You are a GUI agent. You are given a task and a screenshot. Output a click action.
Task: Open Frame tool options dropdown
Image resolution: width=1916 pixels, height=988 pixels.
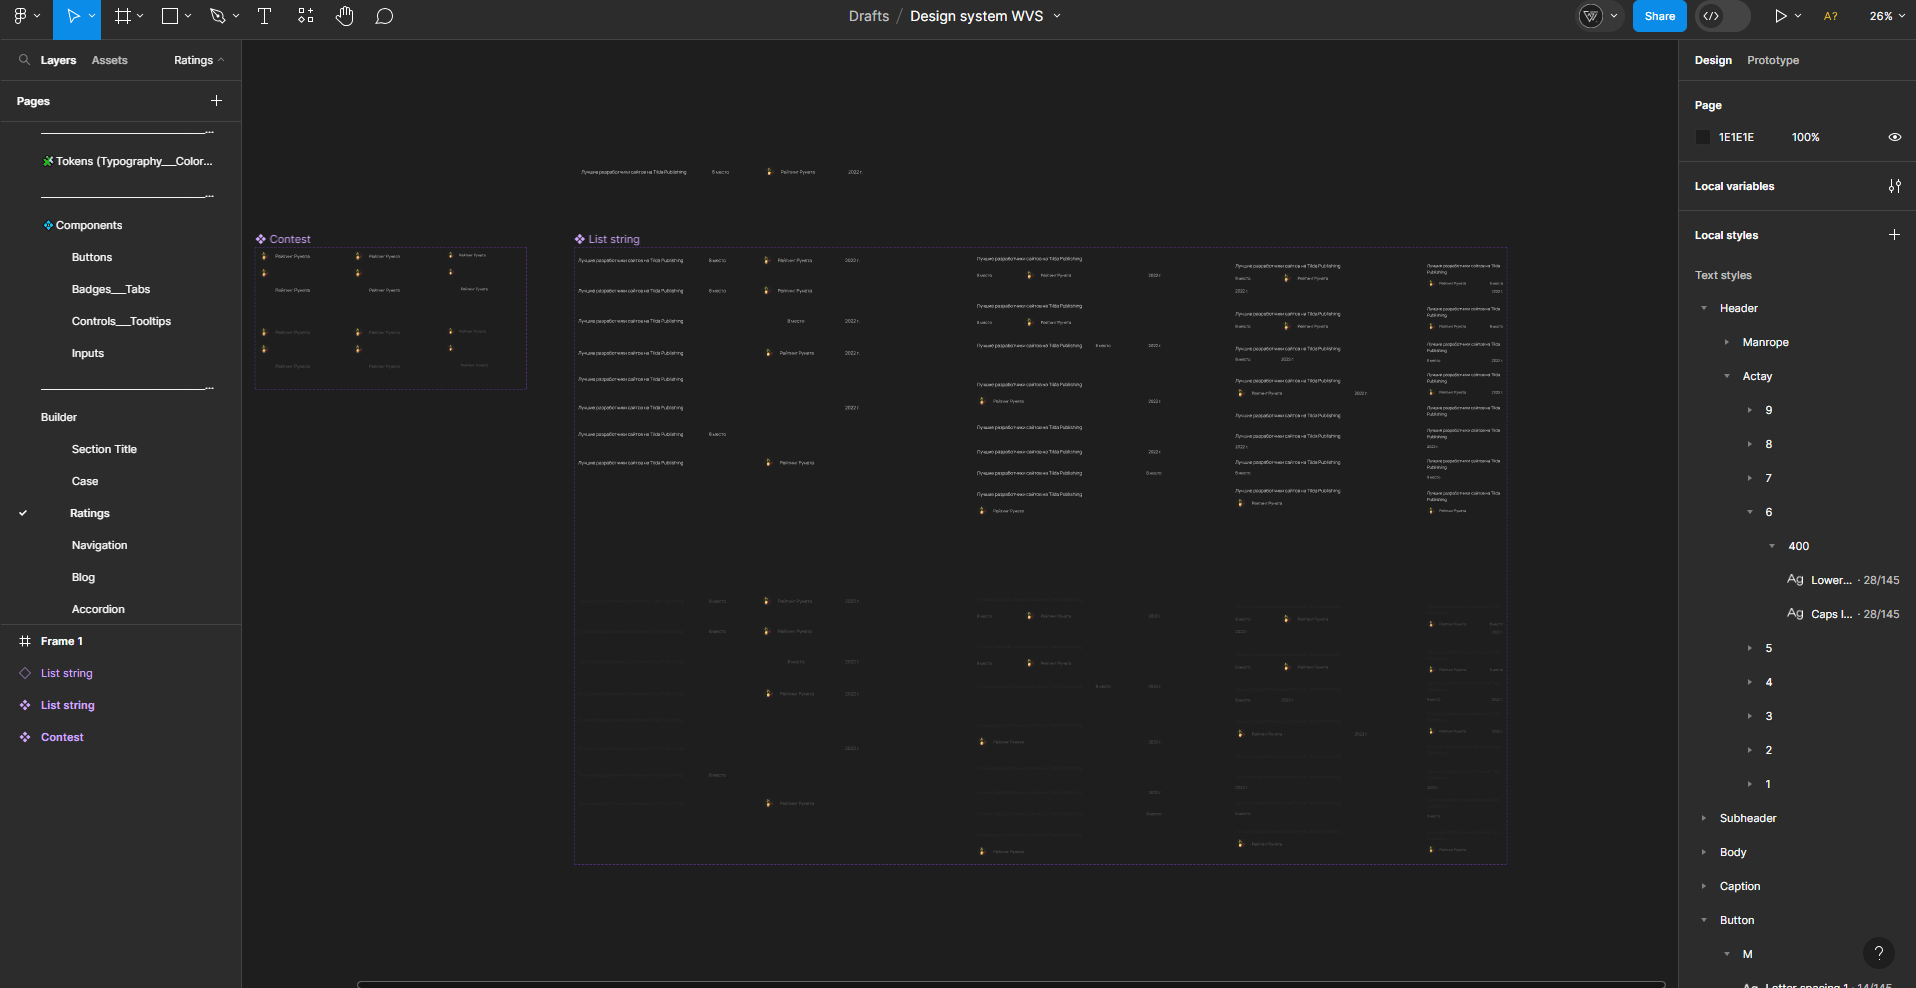[x=140, y=16]
